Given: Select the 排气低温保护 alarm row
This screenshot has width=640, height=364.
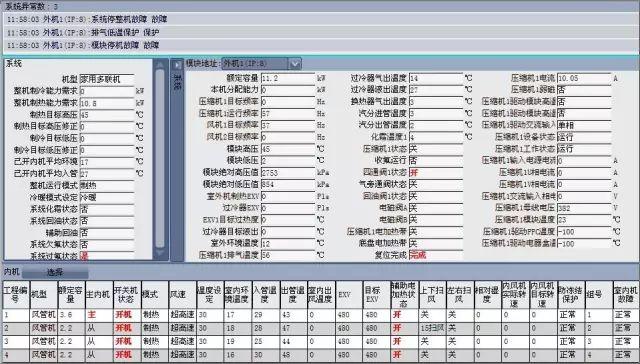Looking at the screenshot, I should click(x=320, y=32).
